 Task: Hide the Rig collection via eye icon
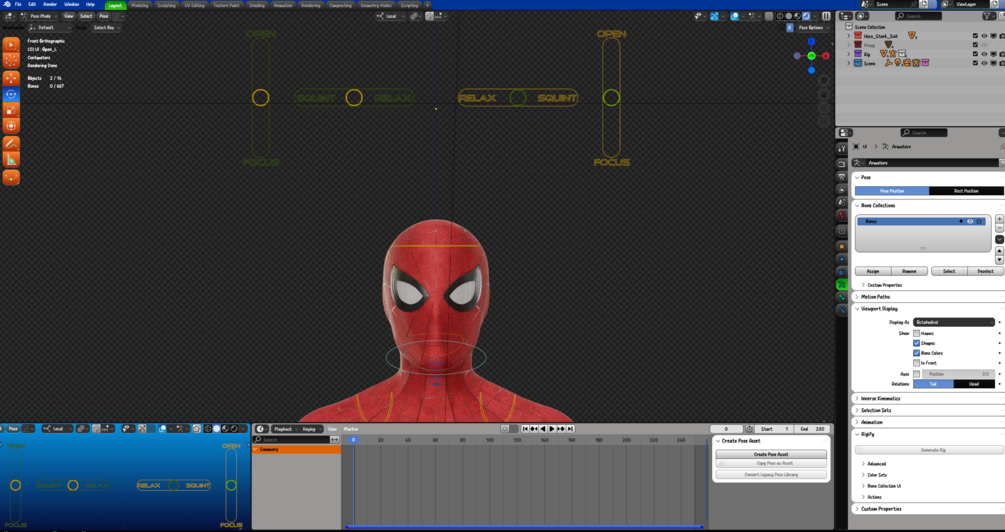click(984, 54)
